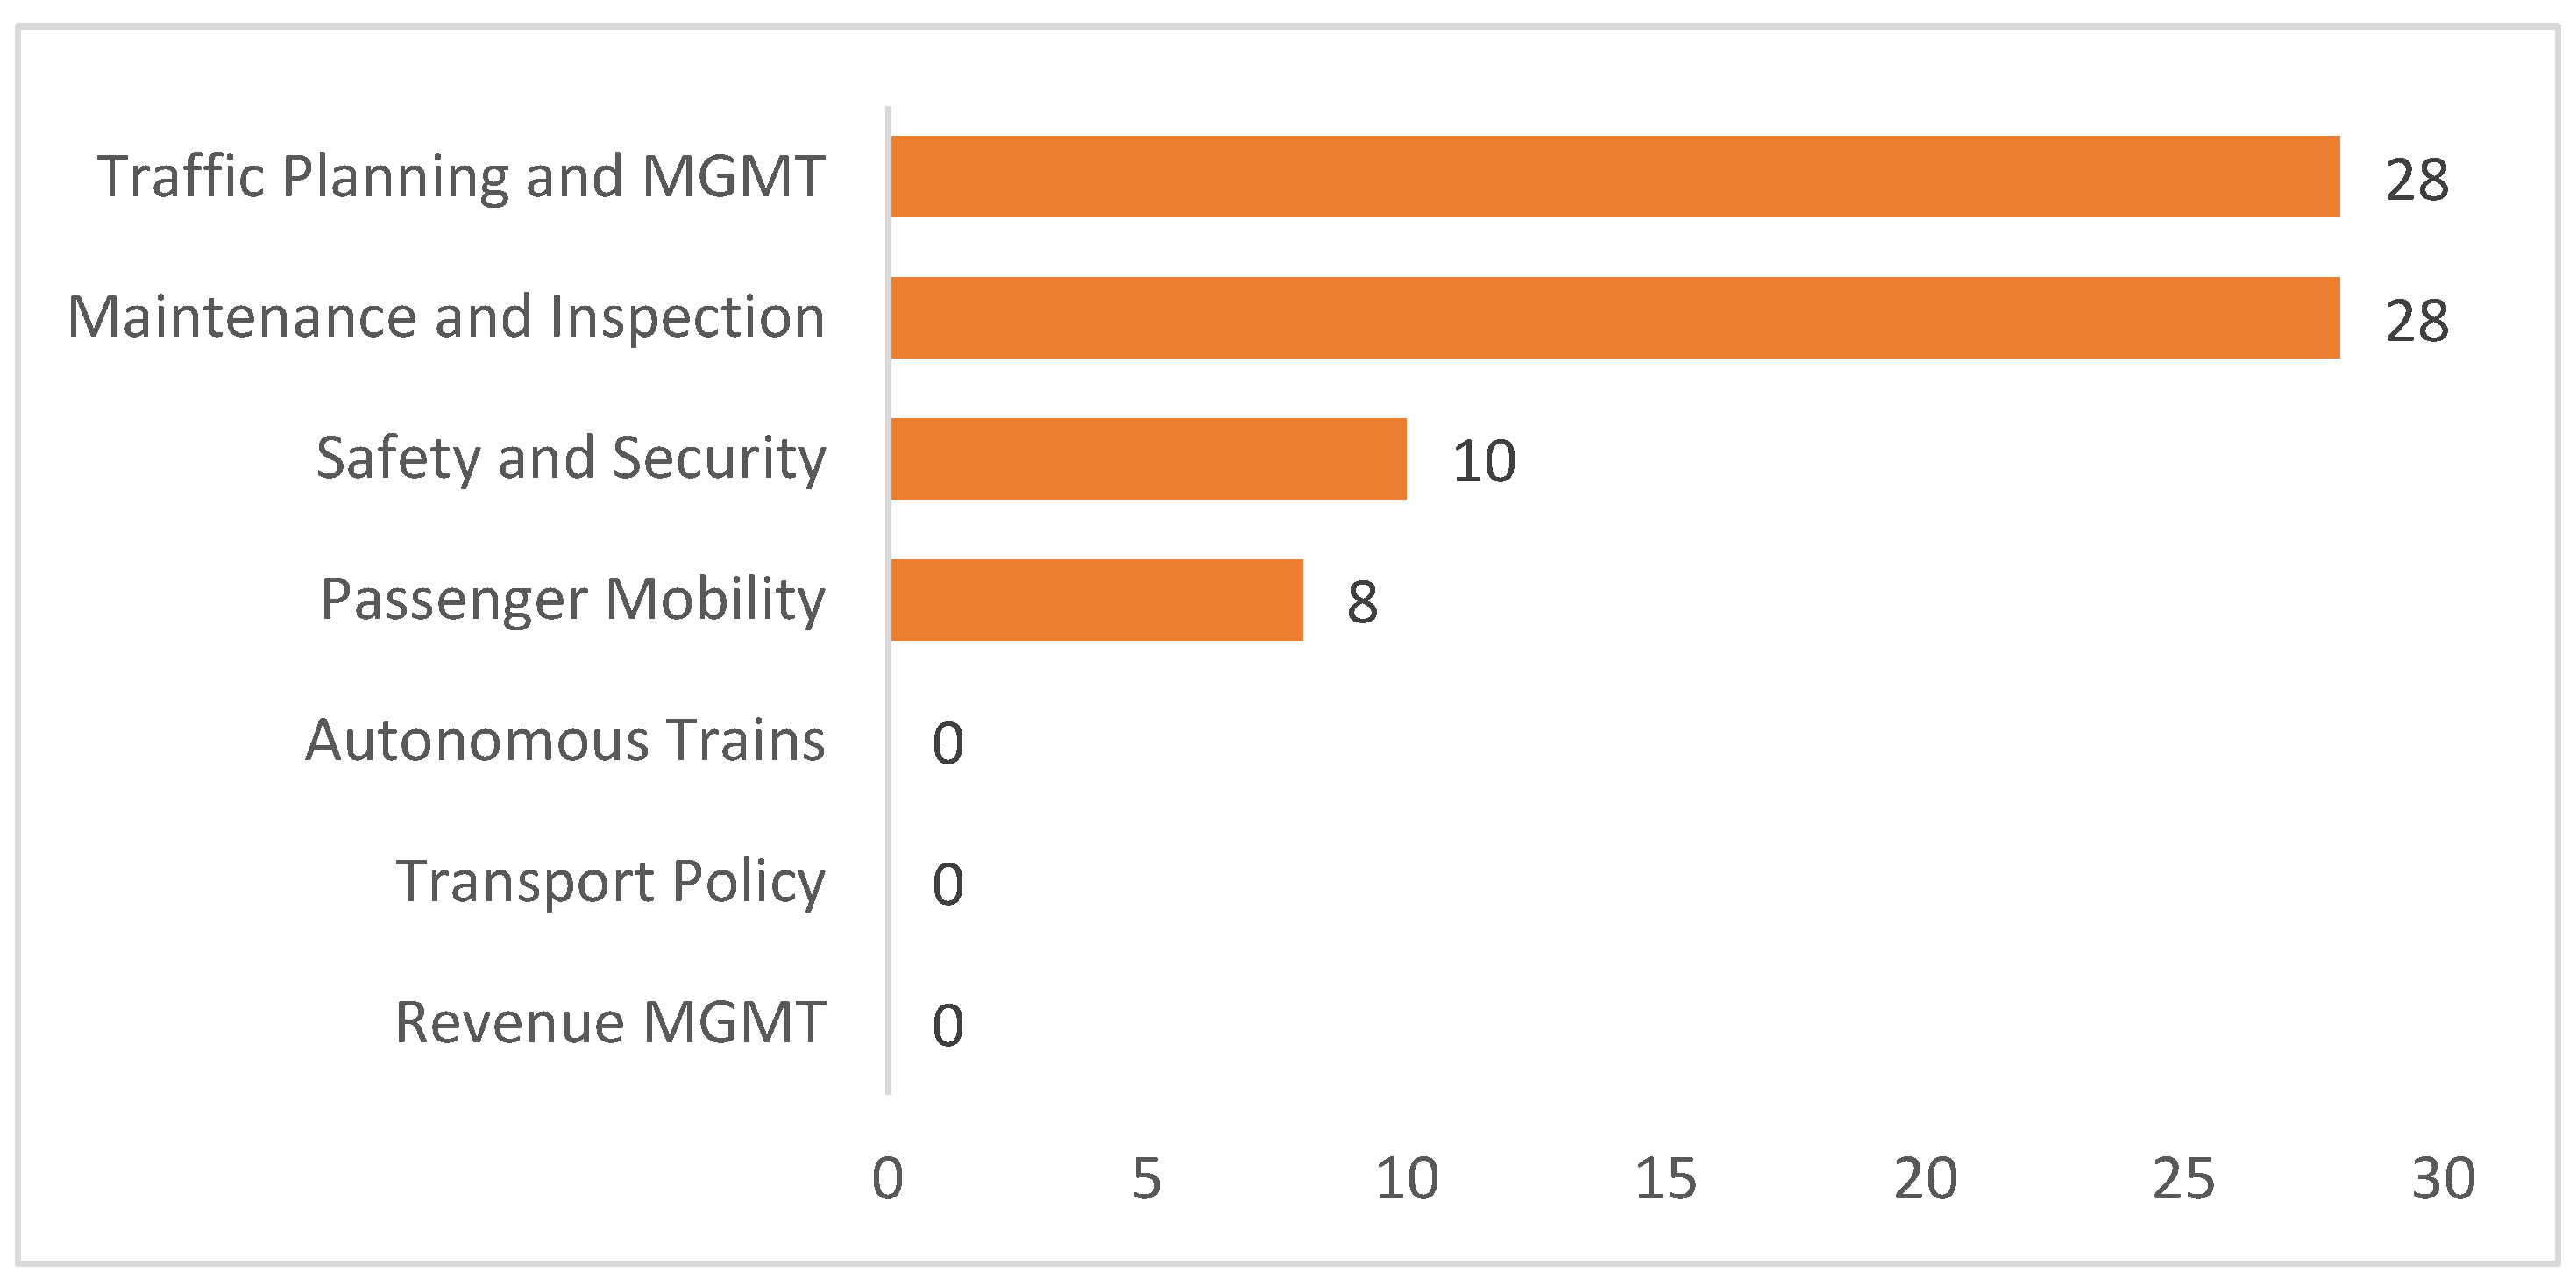Image resolution: width=2576 pixels, height=1279 pixels.
Task: Click the 15 tick on horizontal axis
Action: (x=1665, y=1179)
